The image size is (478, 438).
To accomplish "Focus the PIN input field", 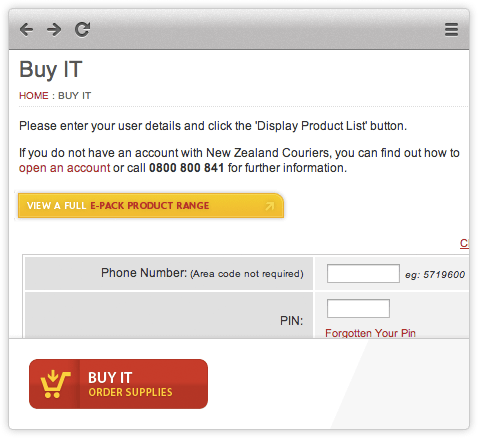I will point(358,308).
